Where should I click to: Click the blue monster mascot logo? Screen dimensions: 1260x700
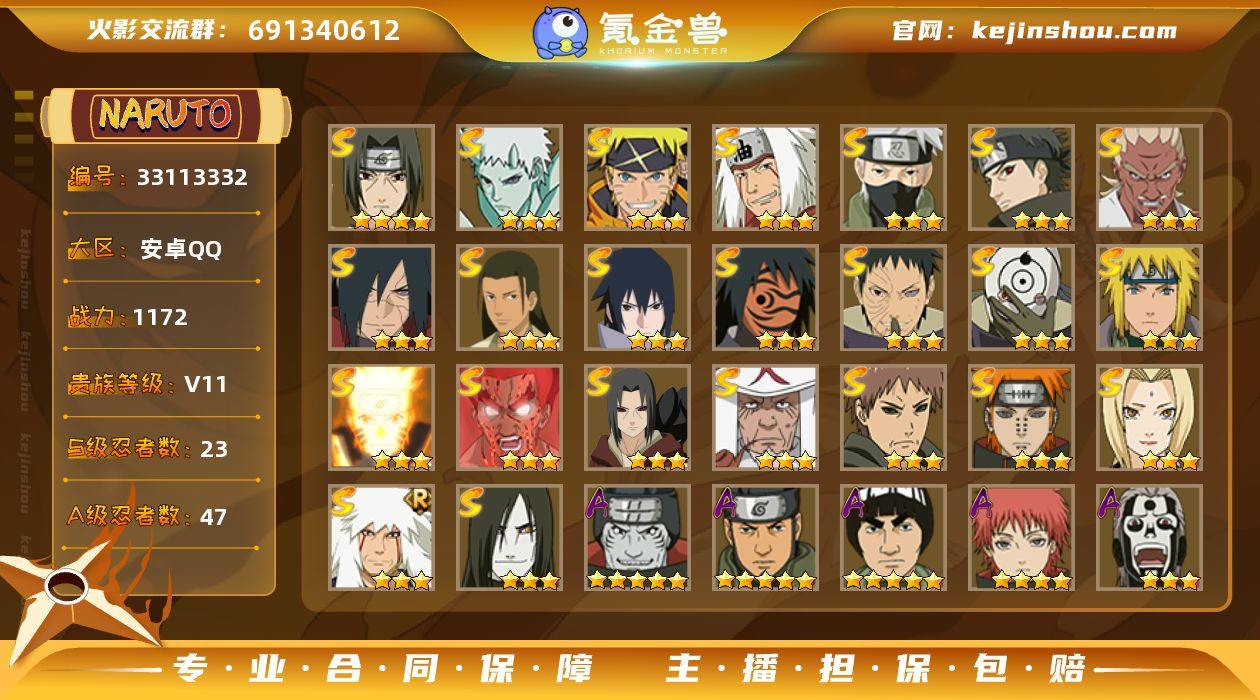pyautogui.click(x=560, y=33)
